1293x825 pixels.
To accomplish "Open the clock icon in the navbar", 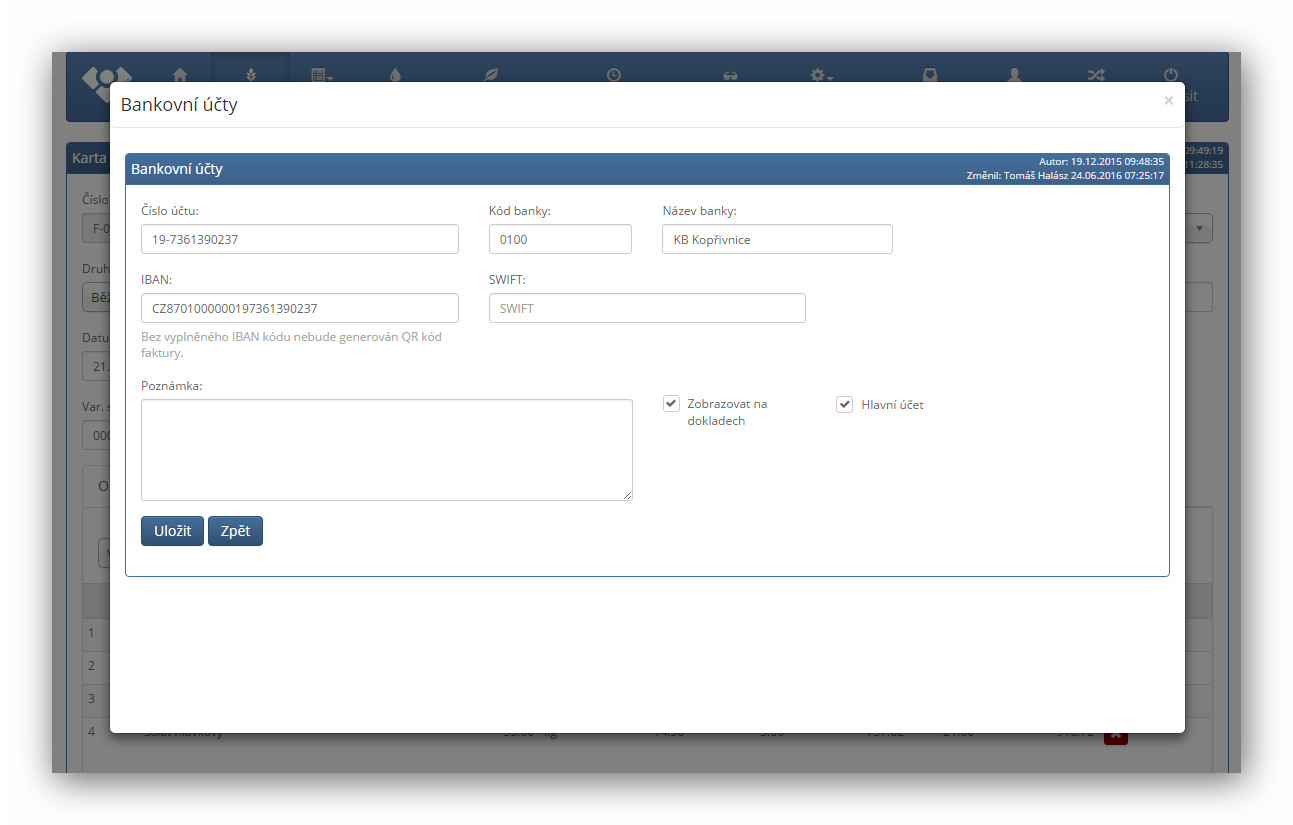I will click(613, 75).
